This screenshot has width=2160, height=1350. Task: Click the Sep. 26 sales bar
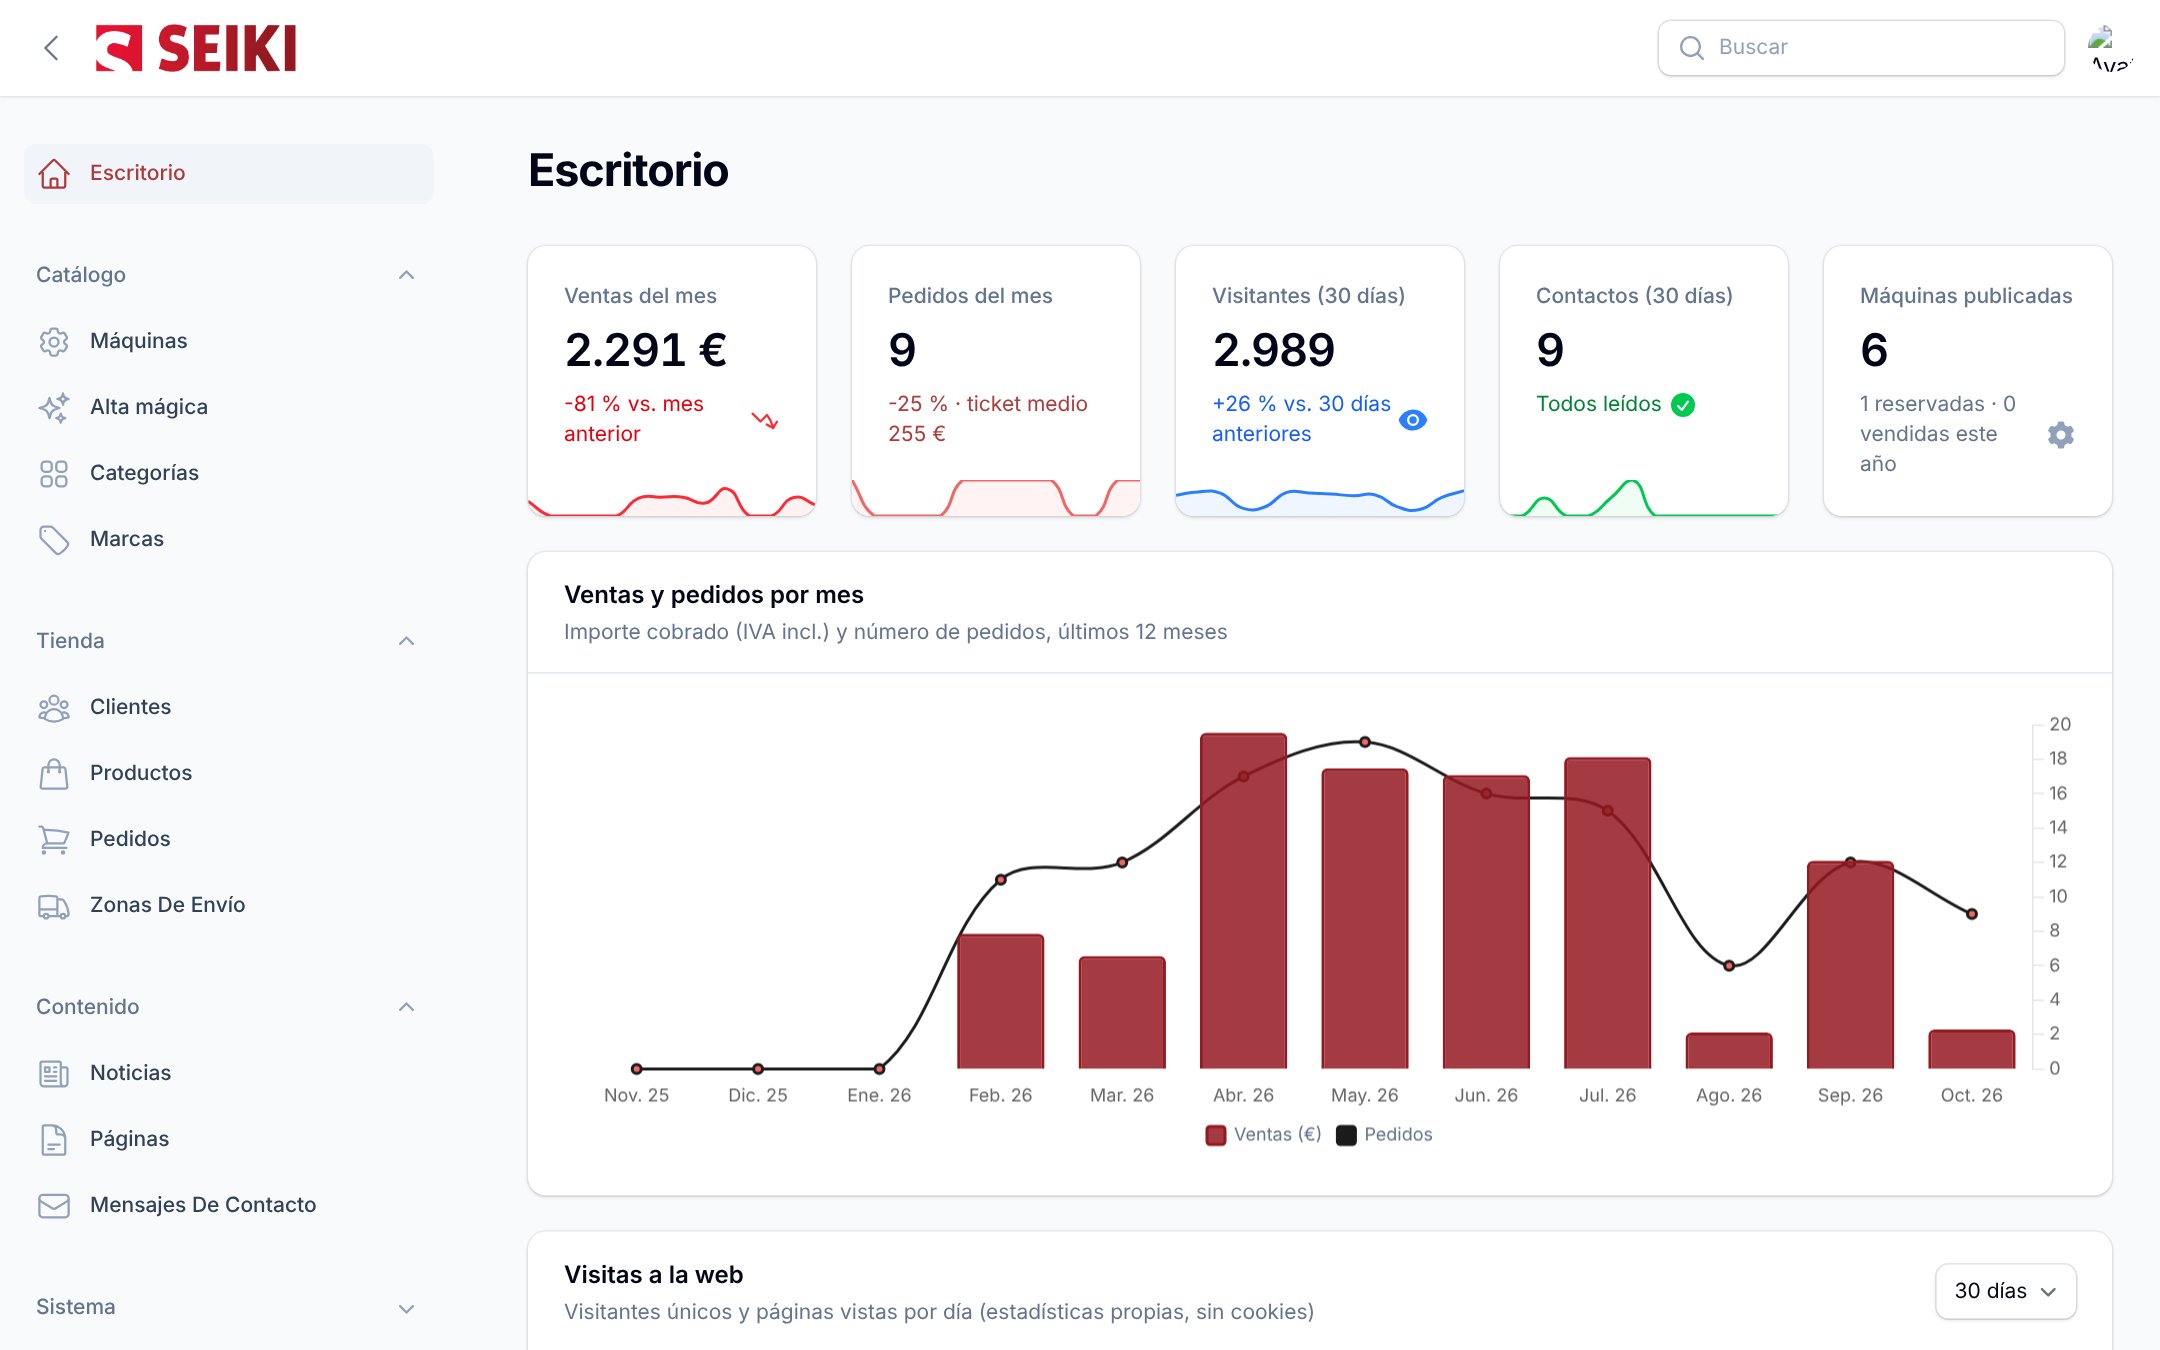click(1850, 965)
